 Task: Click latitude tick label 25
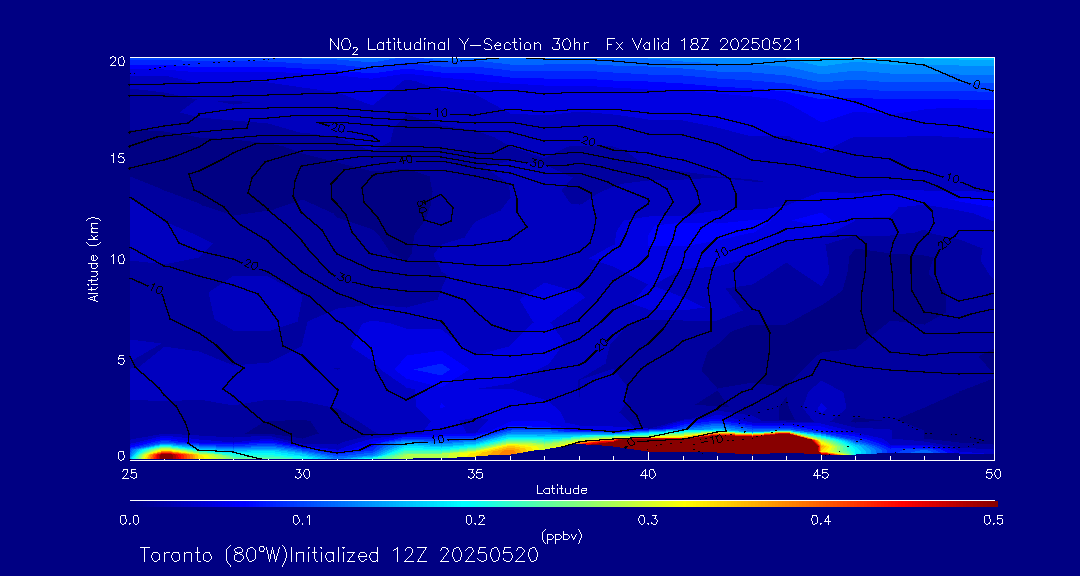(x=129, y=474)
